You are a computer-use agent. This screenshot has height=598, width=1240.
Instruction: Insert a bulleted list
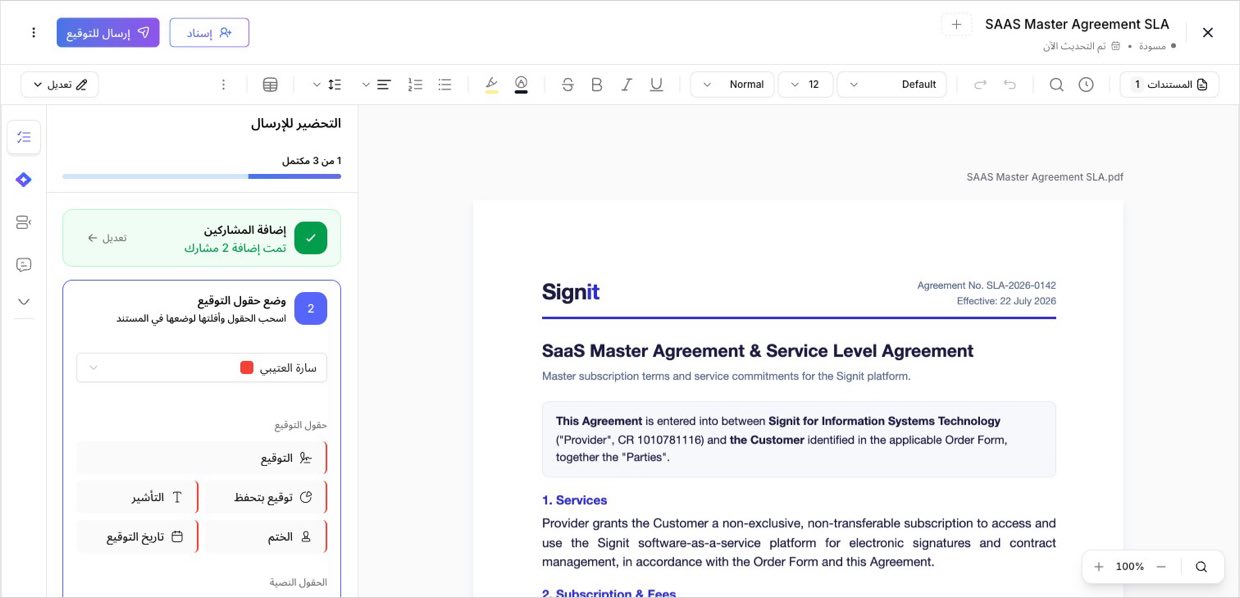tap(445, 85)
